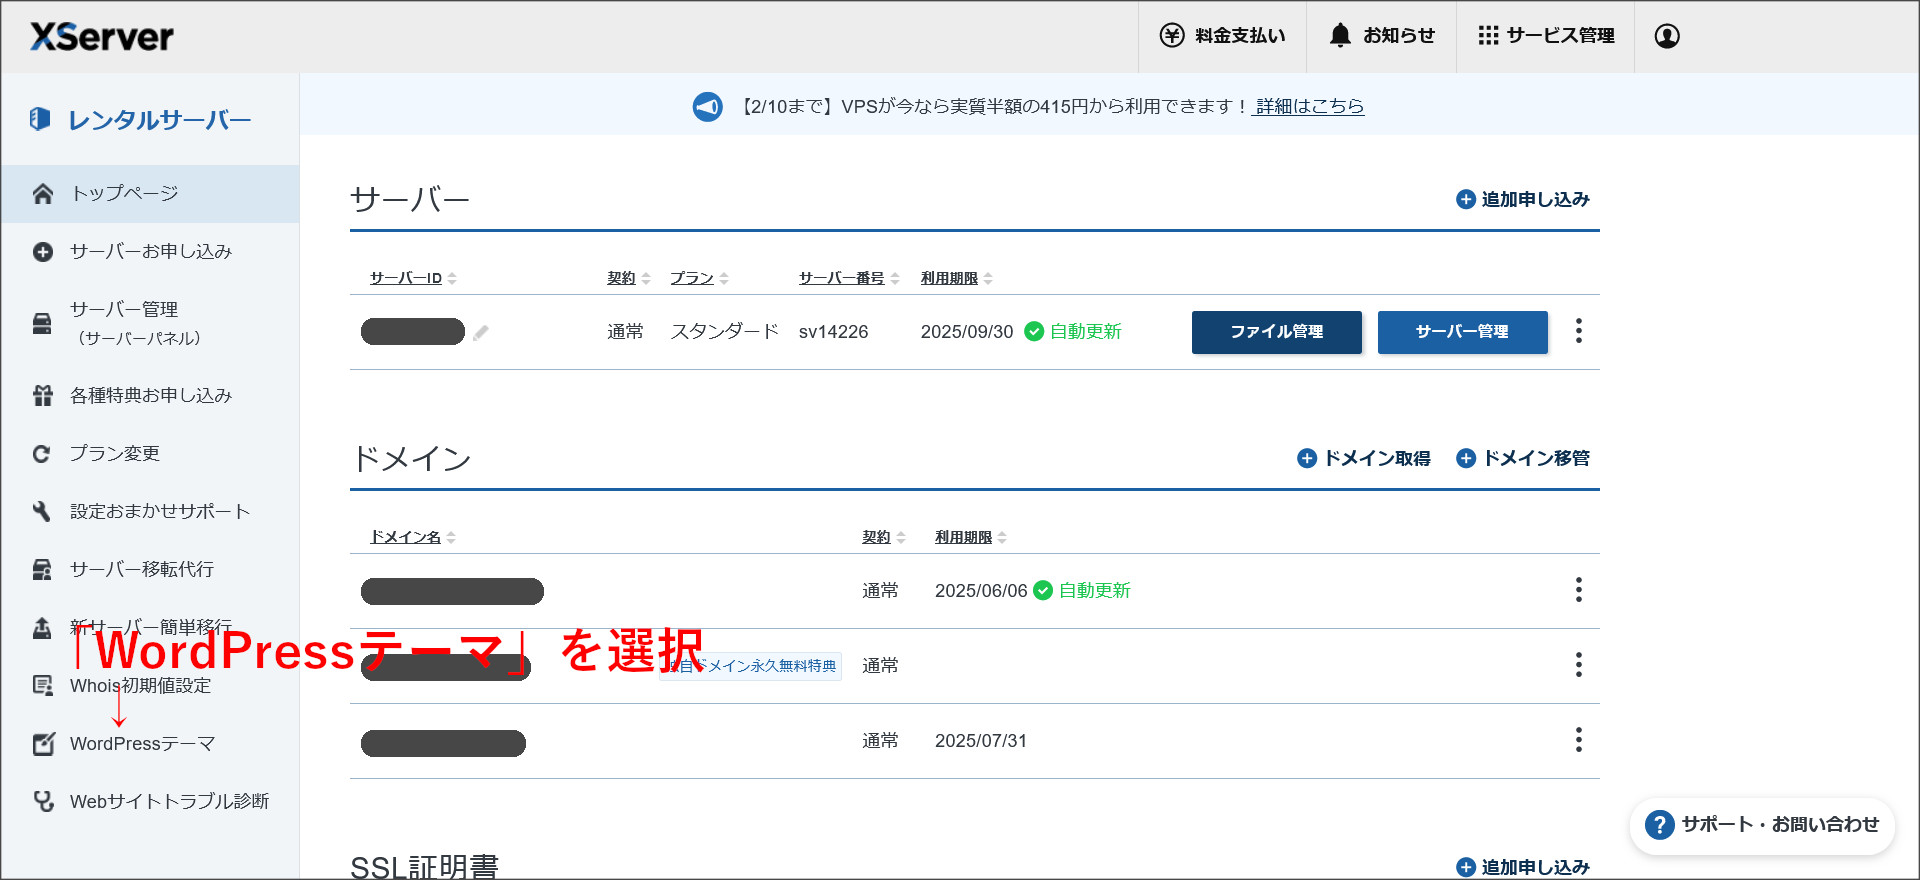Viewport: 1920px width, 880px height.
Task: Sort domains by 契約 column
Action: (x=884, y=537)
